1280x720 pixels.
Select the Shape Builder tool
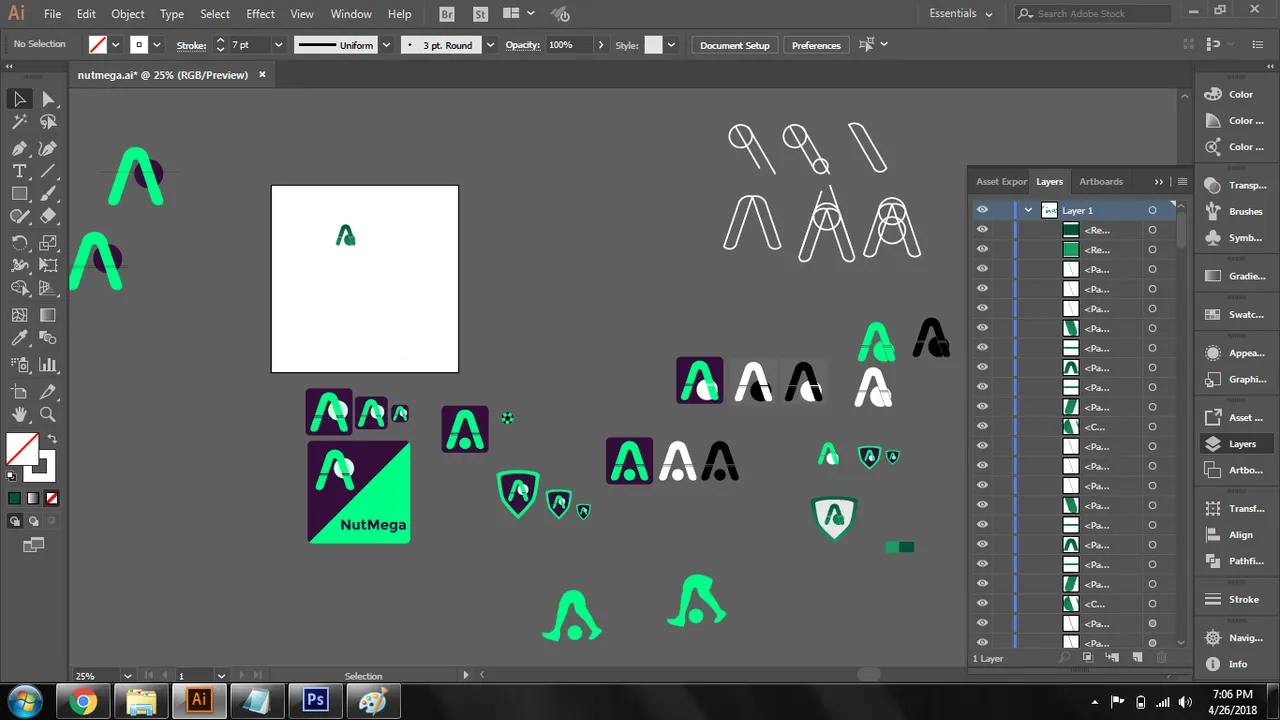pos(19,289)
